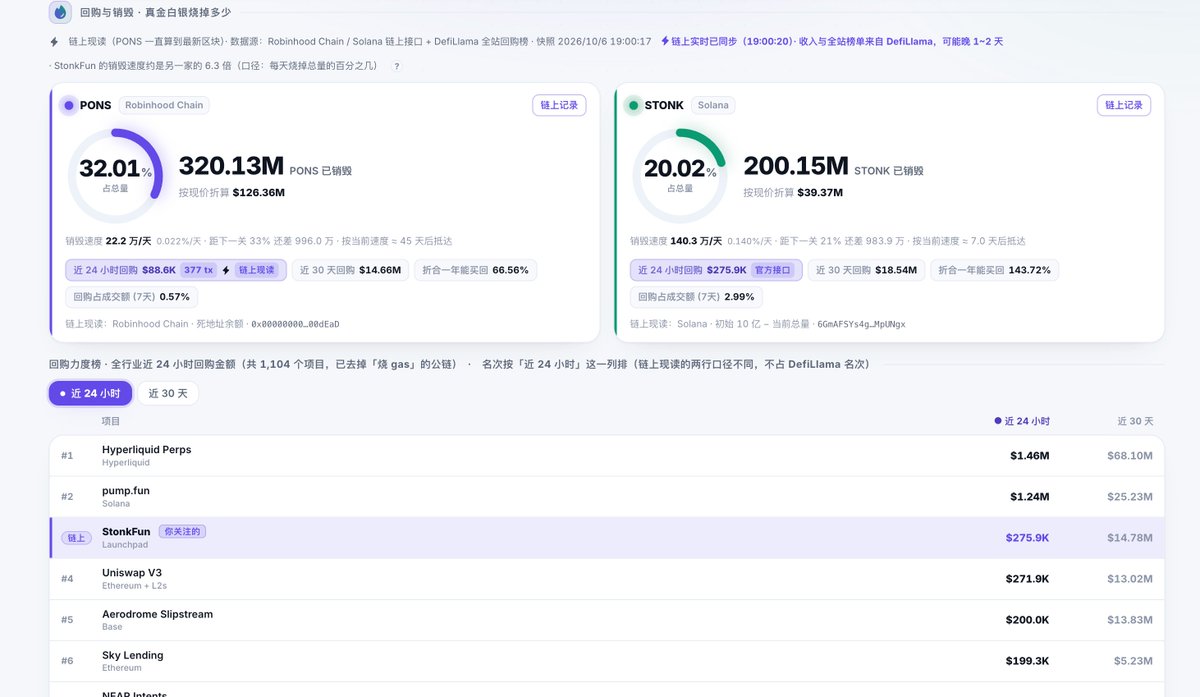1200x697 pixels.
Task: Open the Aerodrome Slipstream row
Action: pyautogui.click(x=607, y=620)
